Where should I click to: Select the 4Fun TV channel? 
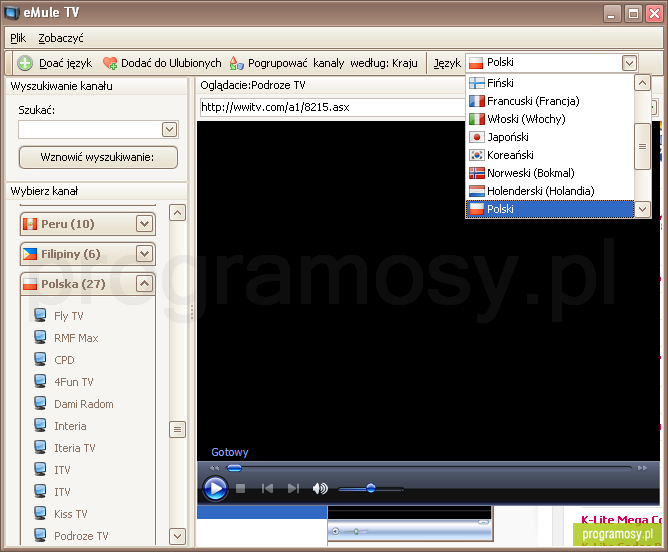tap(73, 382)
